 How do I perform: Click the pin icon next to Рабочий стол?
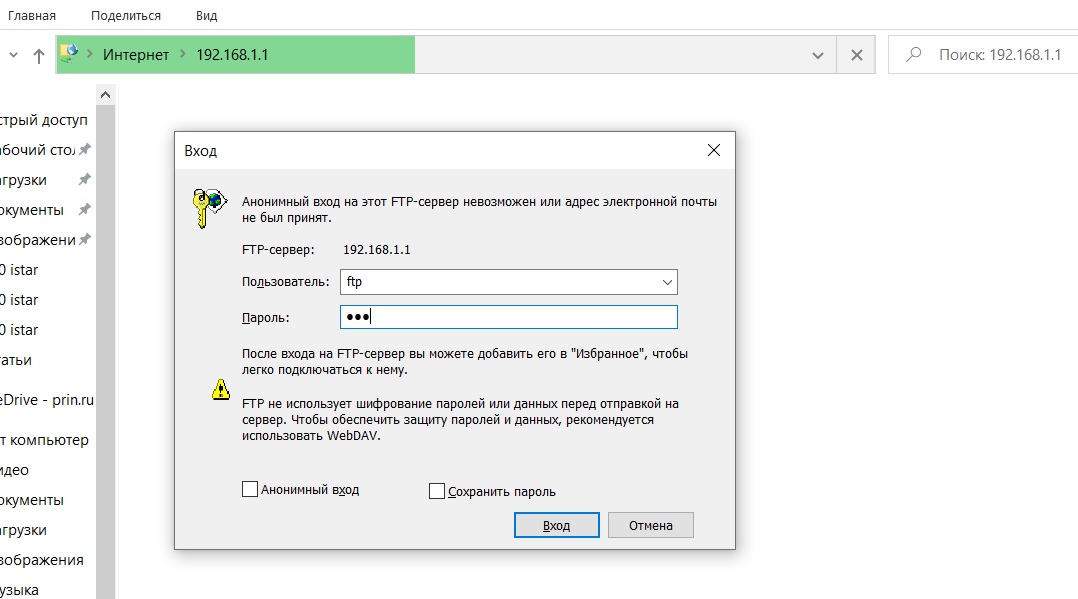click(85, 149)
